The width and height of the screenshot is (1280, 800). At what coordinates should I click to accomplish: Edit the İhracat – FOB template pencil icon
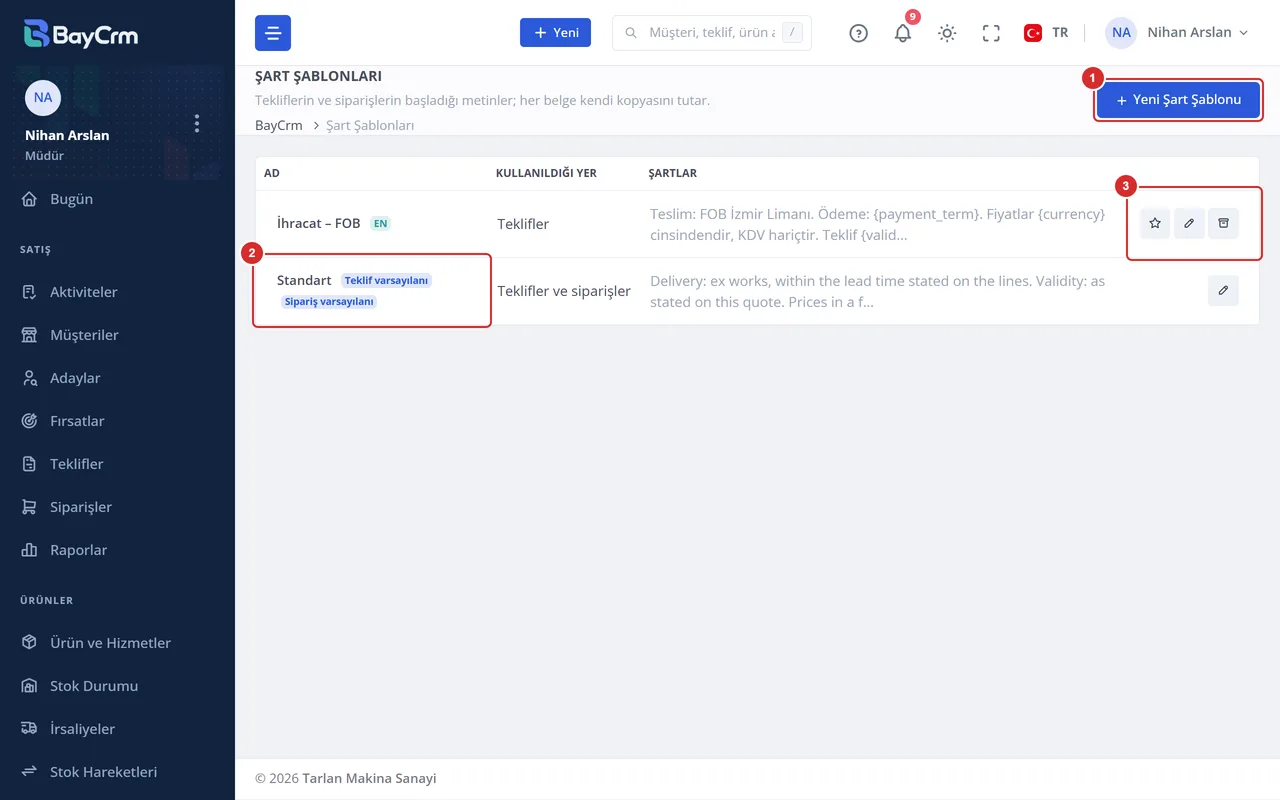tap(1189, 223)
